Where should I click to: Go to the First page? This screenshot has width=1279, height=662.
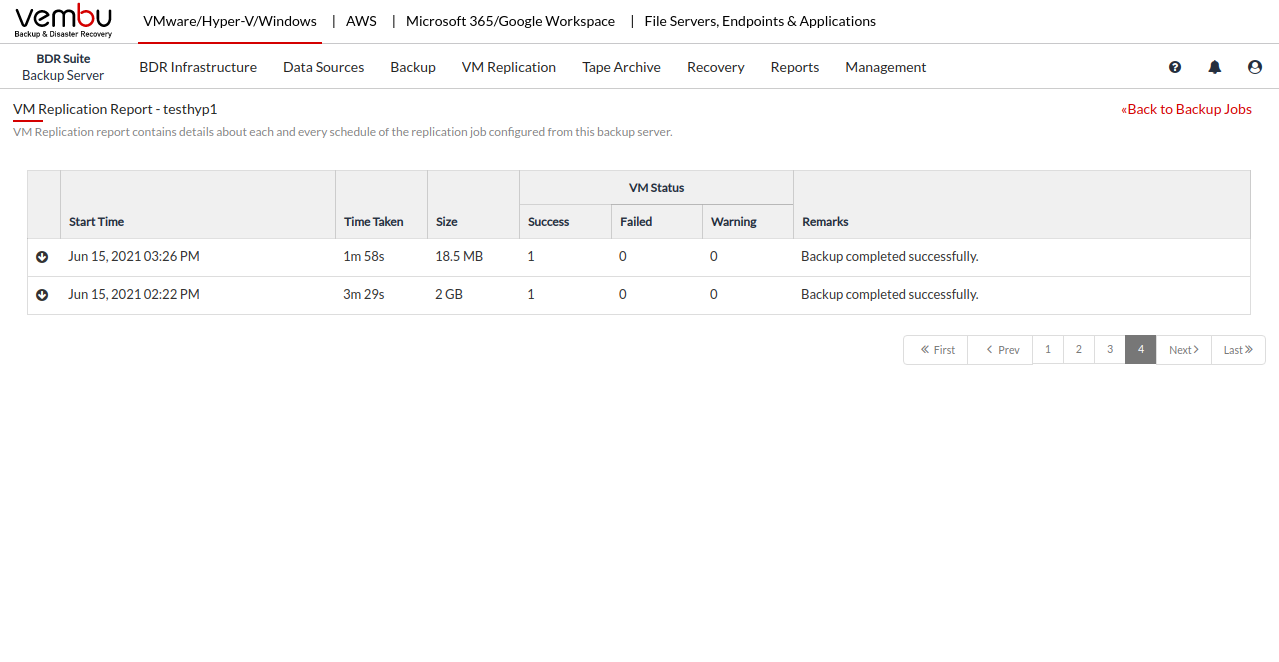[936, 350]
